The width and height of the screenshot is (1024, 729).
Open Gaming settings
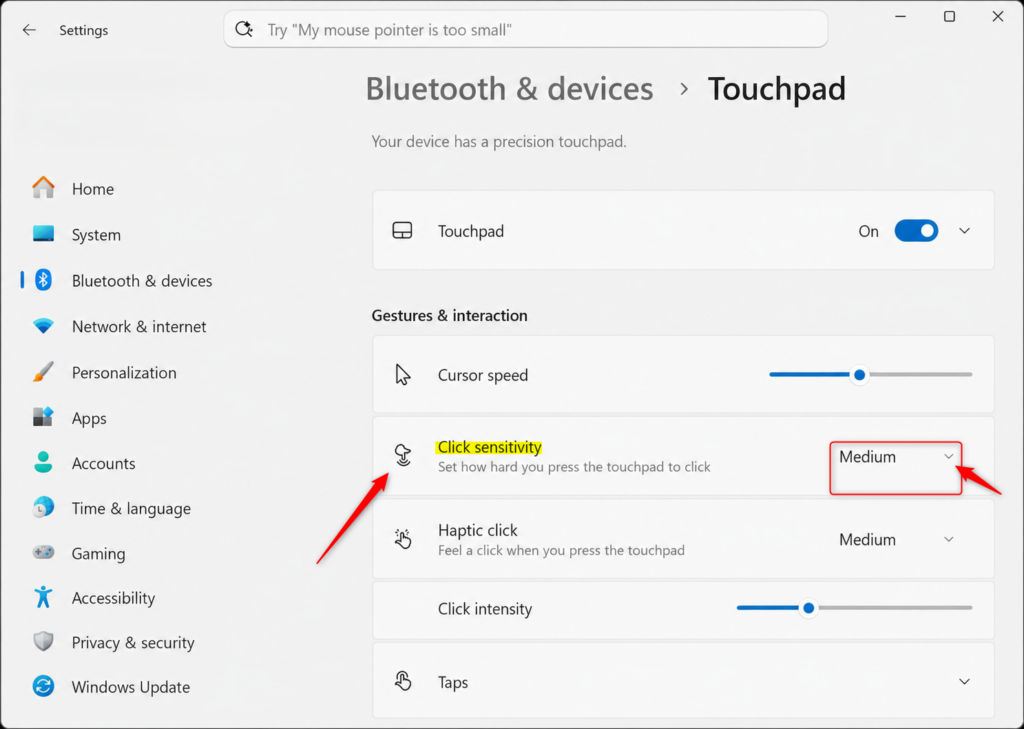98,554
